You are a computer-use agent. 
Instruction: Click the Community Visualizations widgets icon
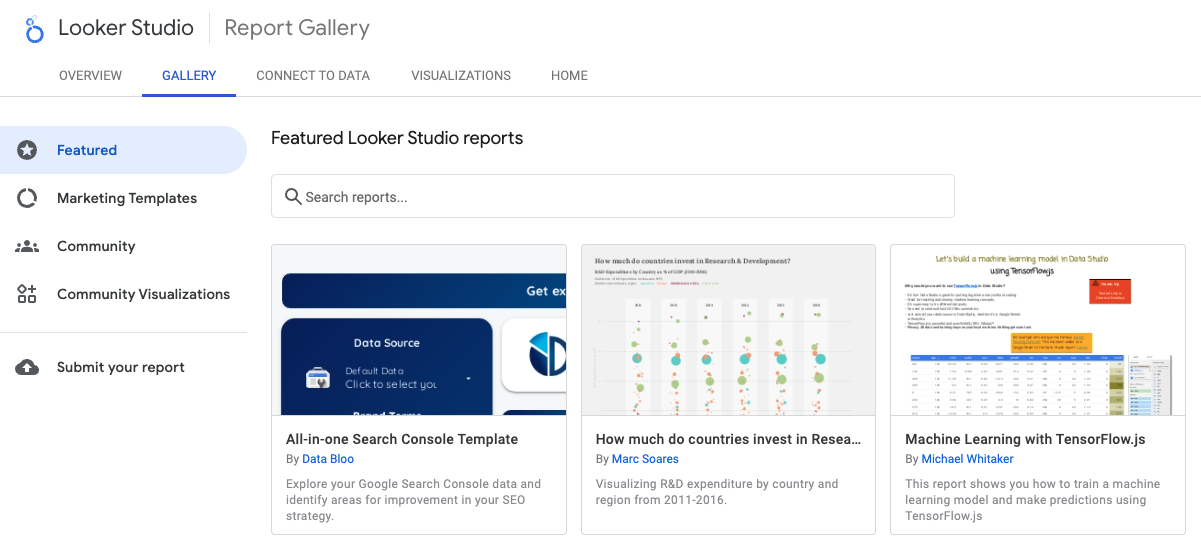[27, 294]
